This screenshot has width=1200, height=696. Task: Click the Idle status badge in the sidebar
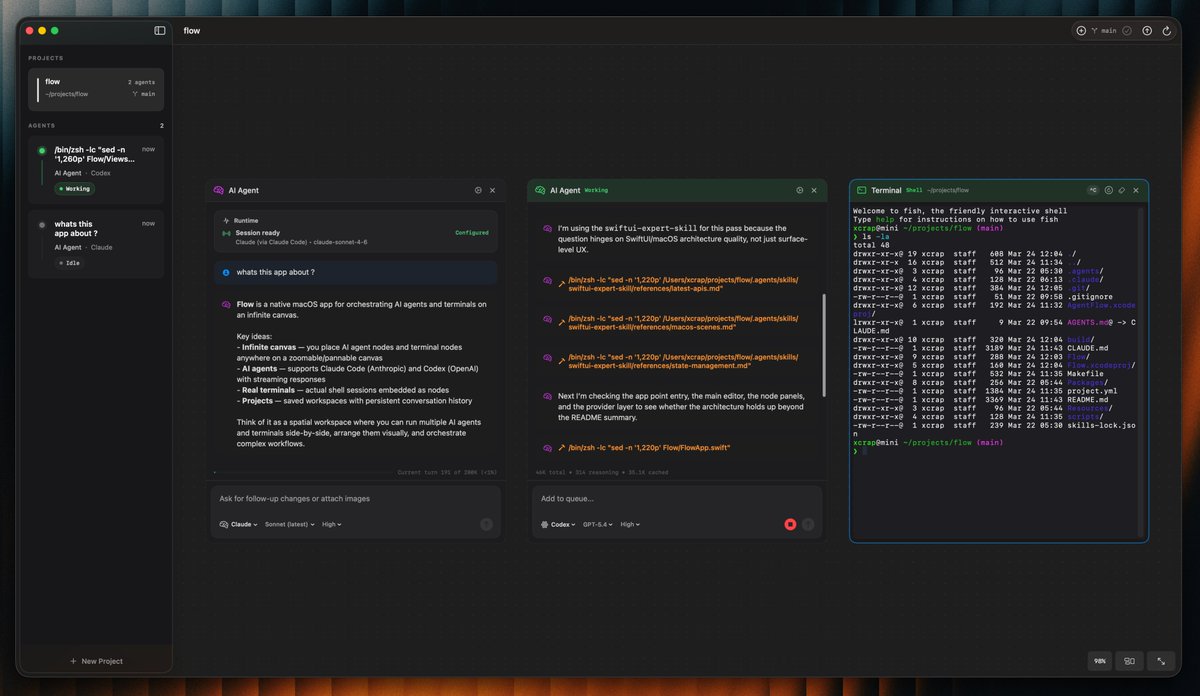coord(70,263)
